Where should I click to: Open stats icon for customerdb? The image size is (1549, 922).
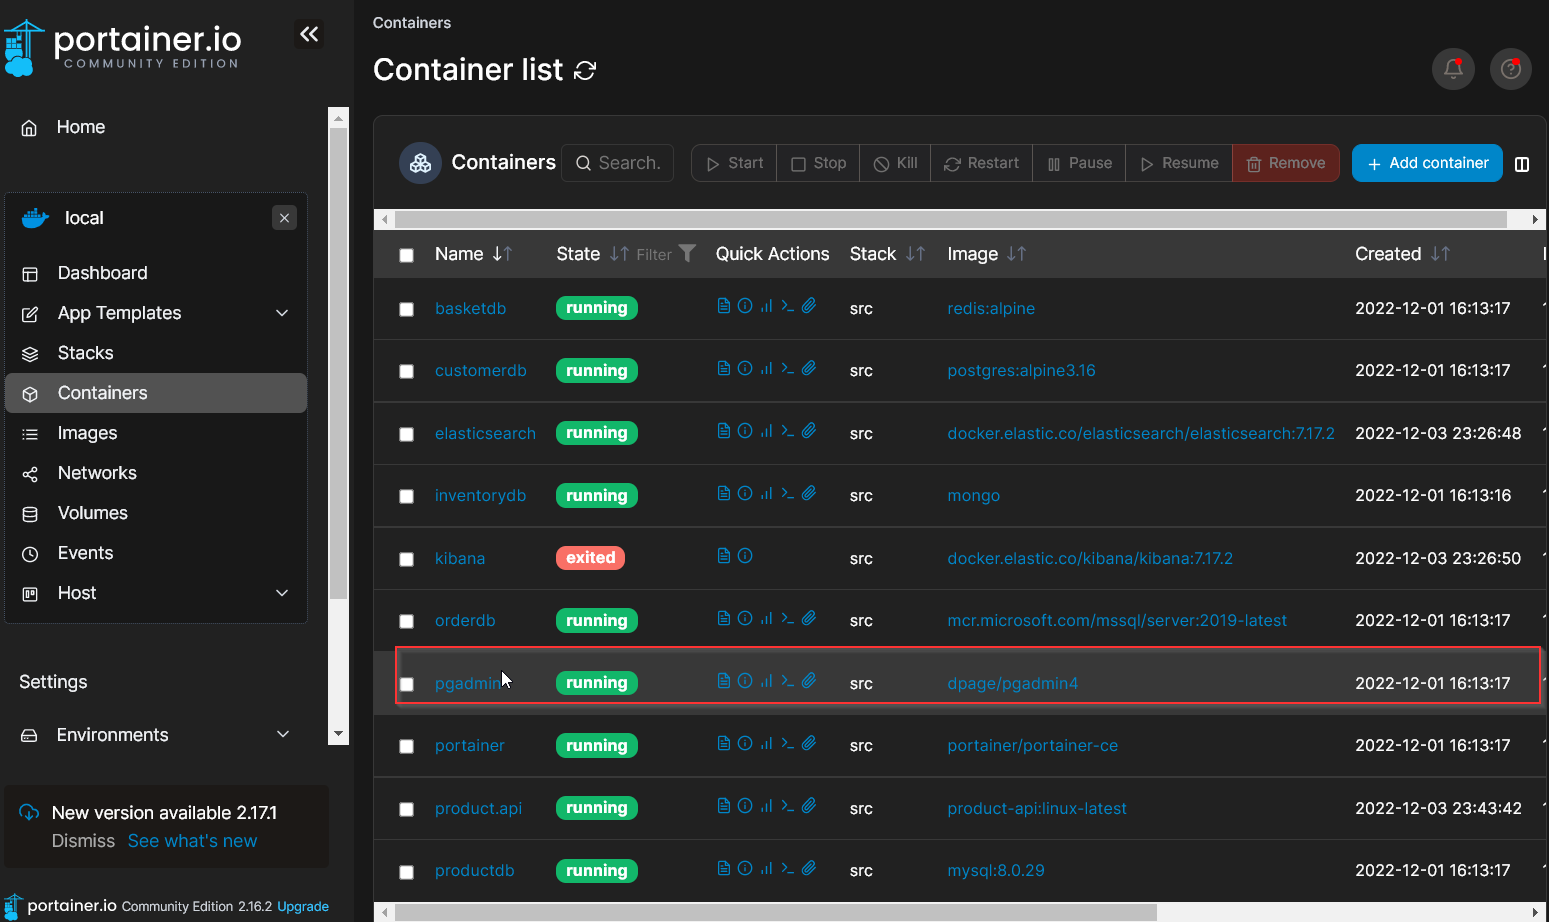766,368
